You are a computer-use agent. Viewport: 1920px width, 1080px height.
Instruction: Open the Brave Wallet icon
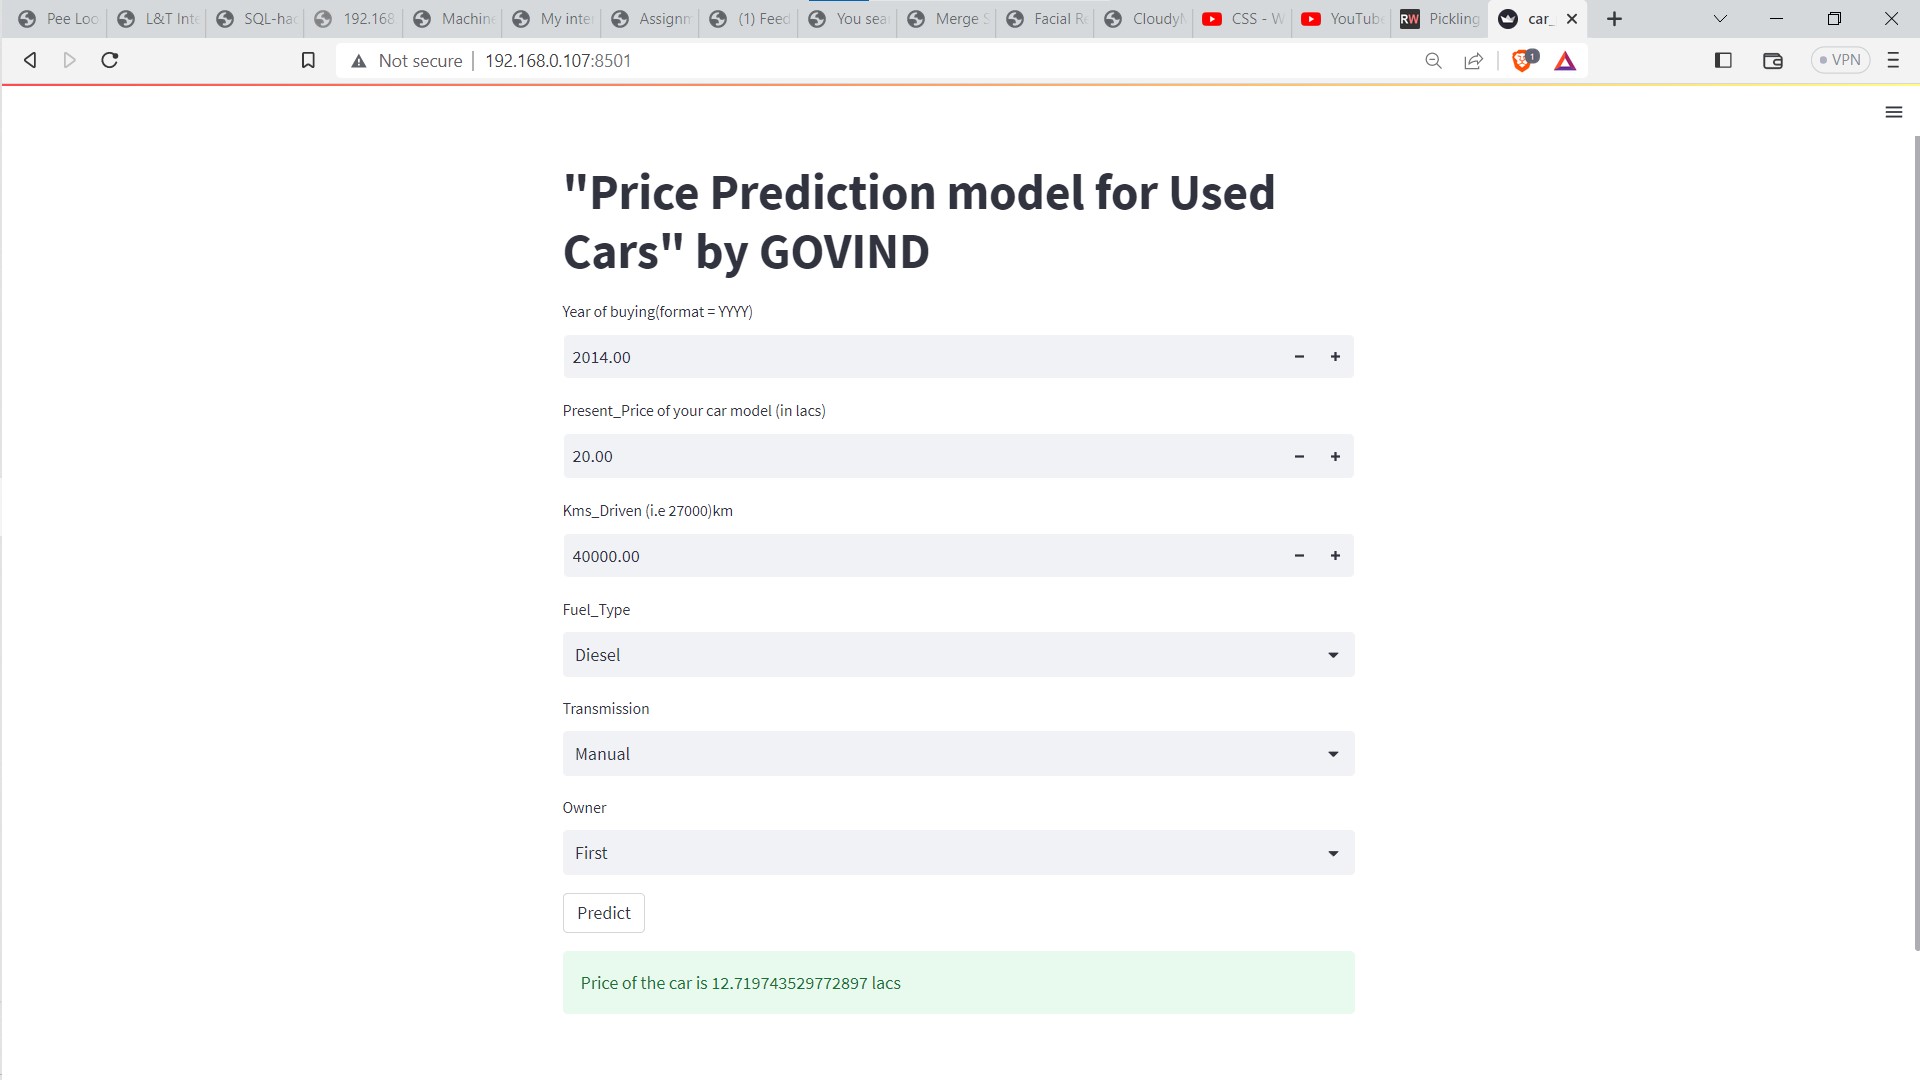tap(1772, 60)
